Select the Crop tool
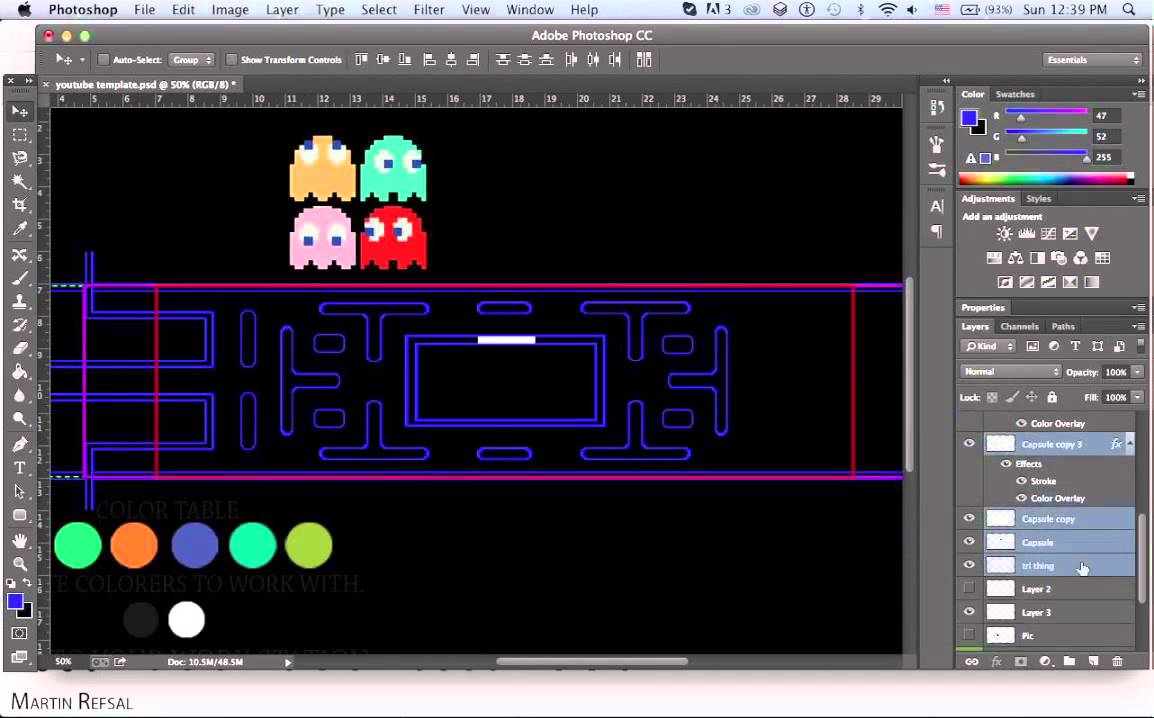Screen dimensions: 1154x718 20,205
